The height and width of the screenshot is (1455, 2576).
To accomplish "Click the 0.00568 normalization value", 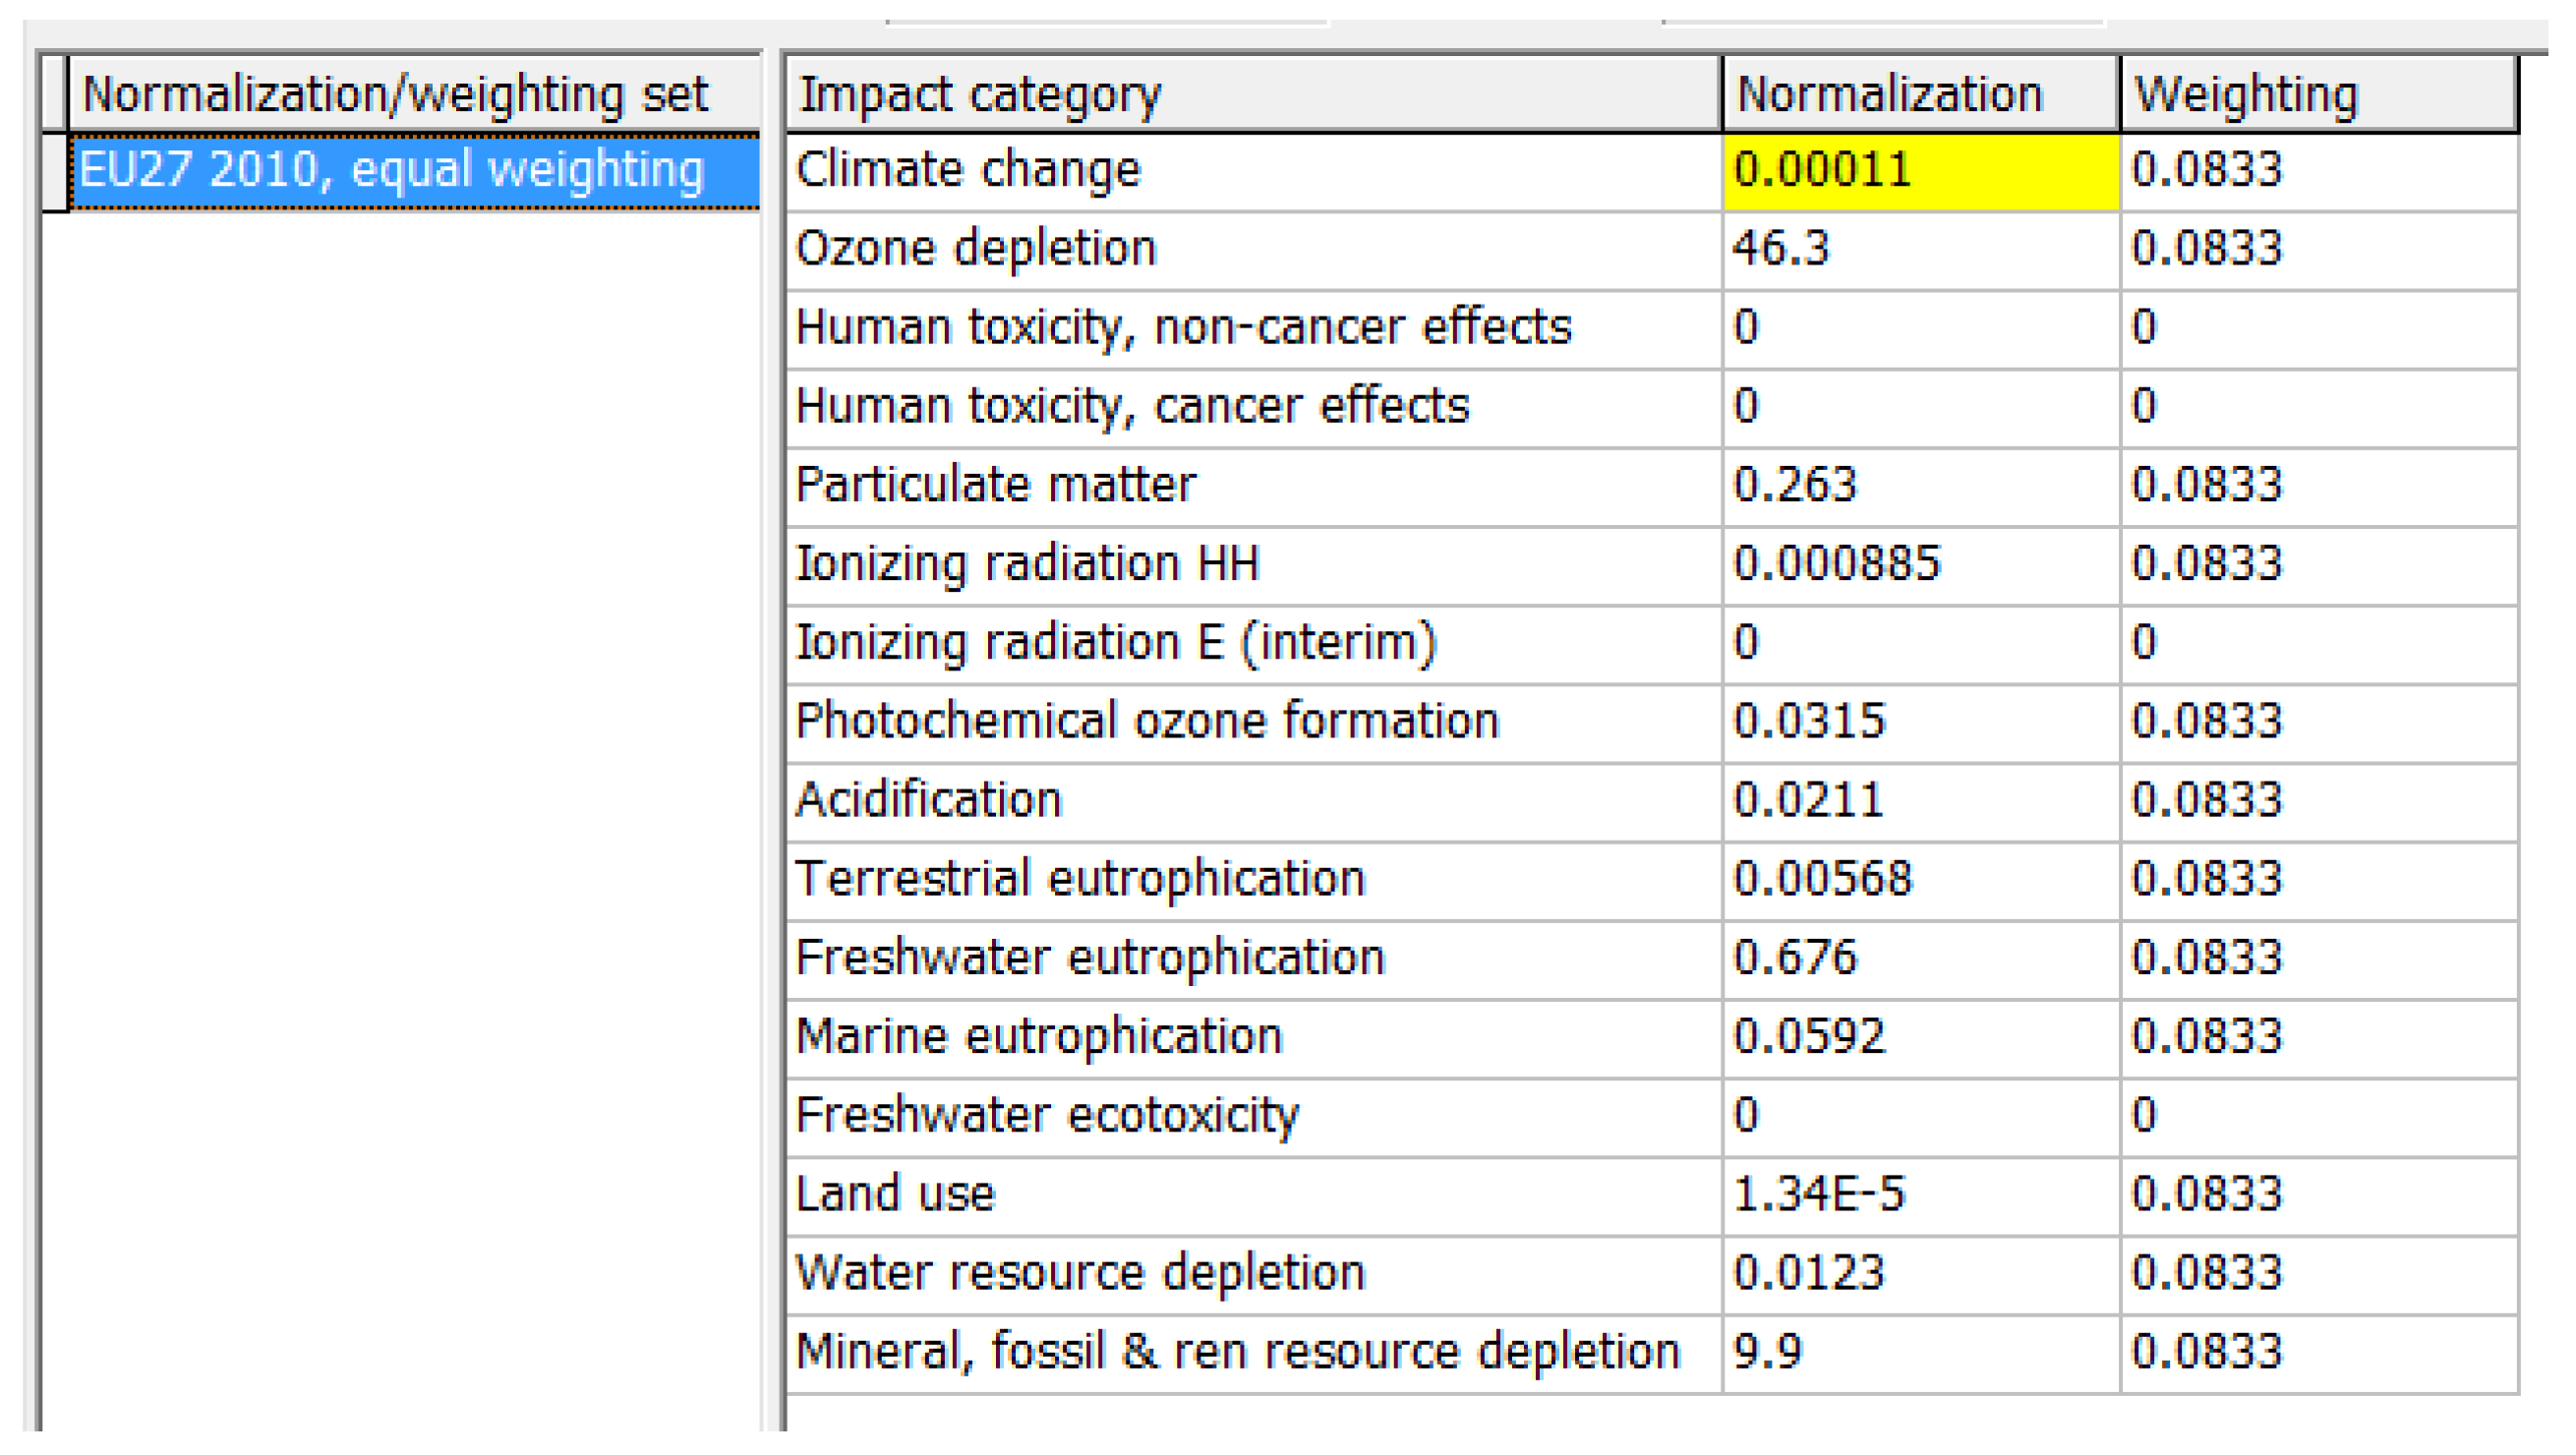I will click(1921, 881).
